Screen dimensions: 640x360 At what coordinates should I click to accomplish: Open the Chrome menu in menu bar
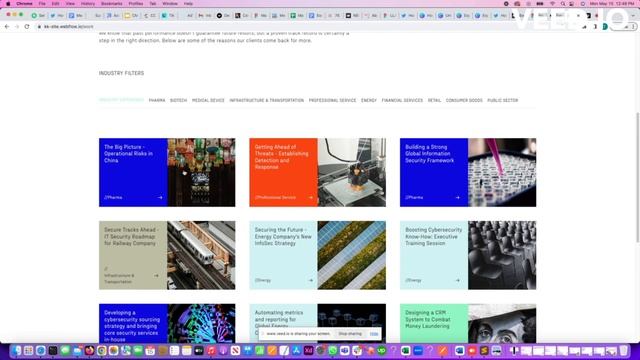point(24,4)
